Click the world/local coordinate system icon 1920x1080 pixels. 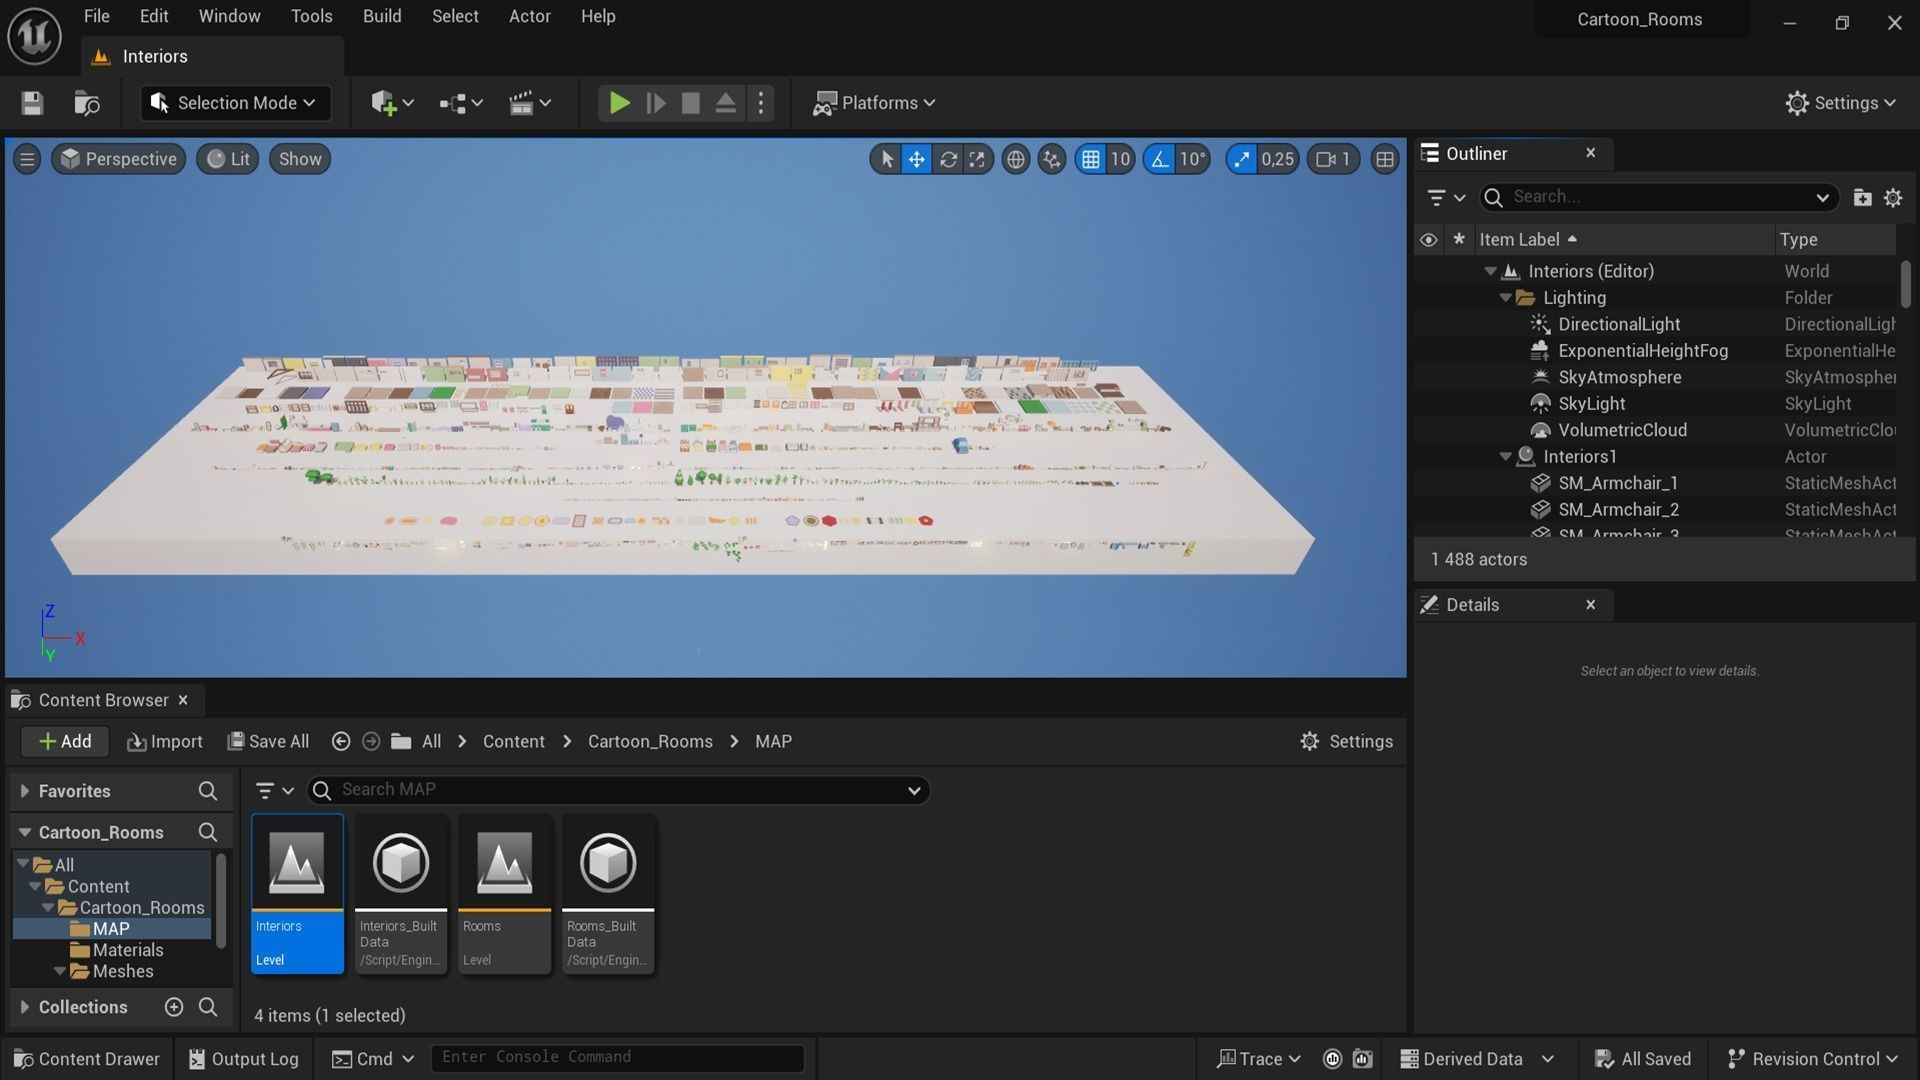[1015, 159]
